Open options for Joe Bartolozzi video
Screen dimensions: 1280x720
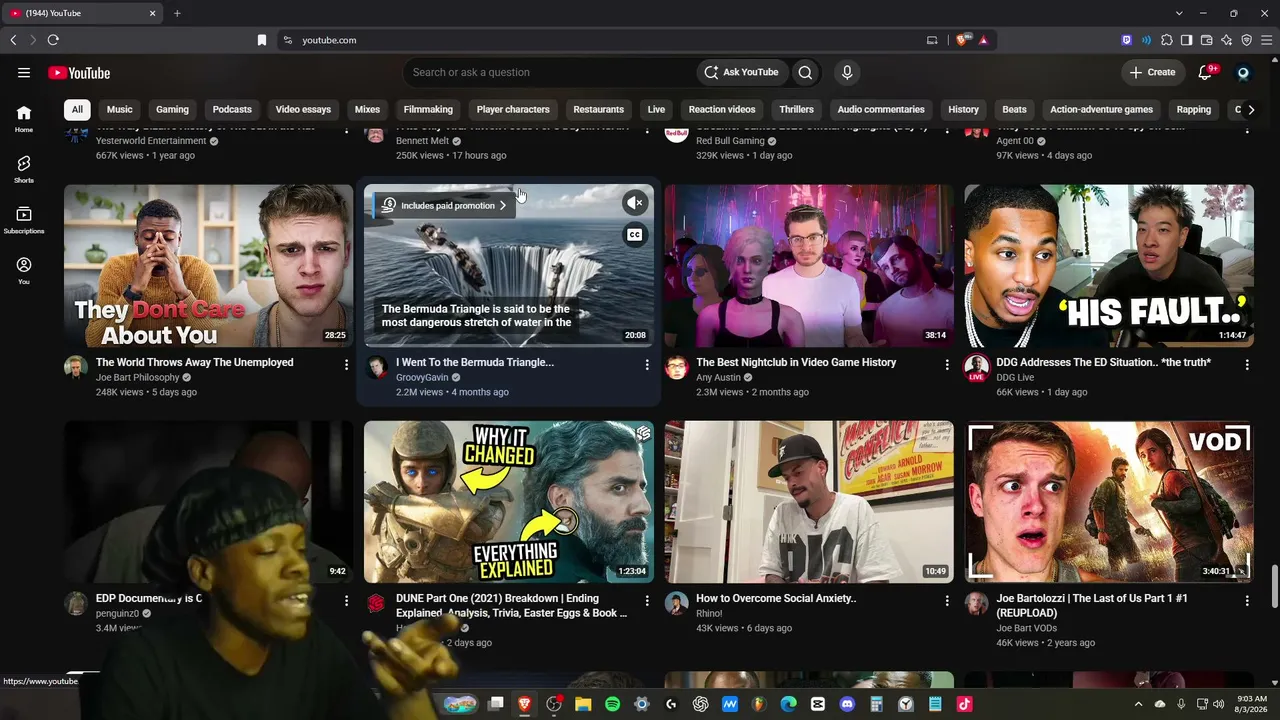[x=1246, y=601]
